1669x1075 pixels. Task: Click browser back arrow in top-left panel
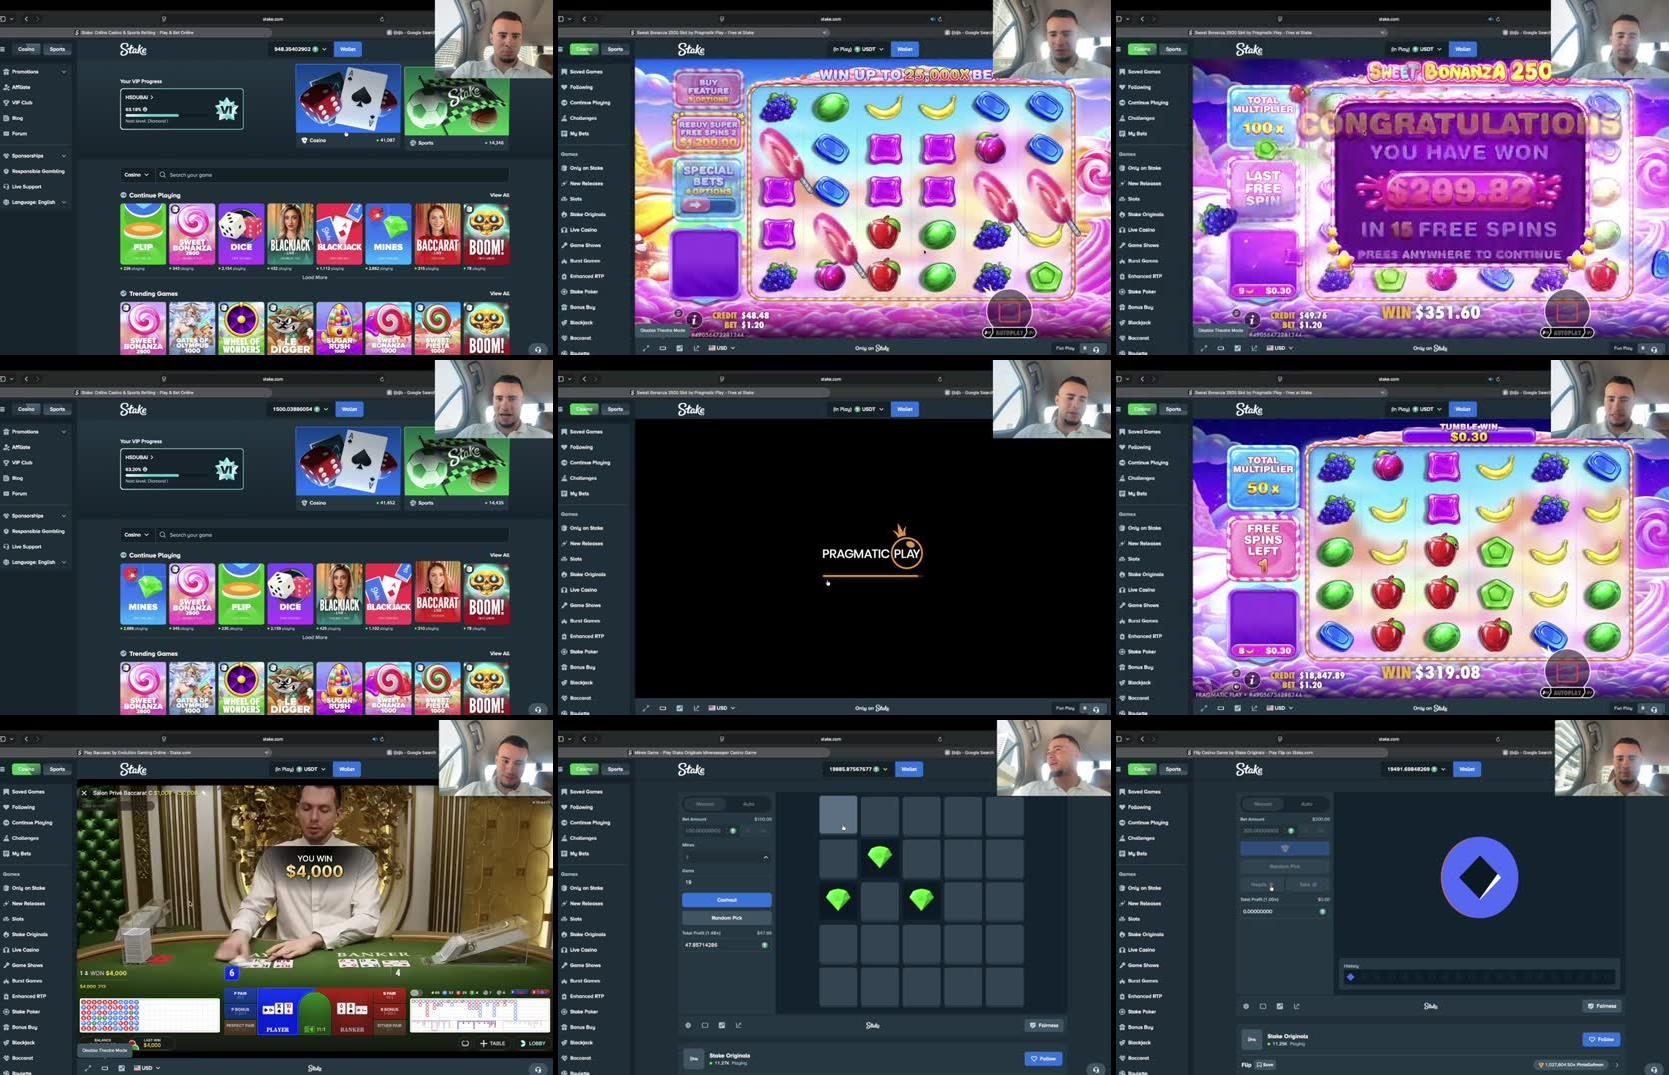(26, 18)
